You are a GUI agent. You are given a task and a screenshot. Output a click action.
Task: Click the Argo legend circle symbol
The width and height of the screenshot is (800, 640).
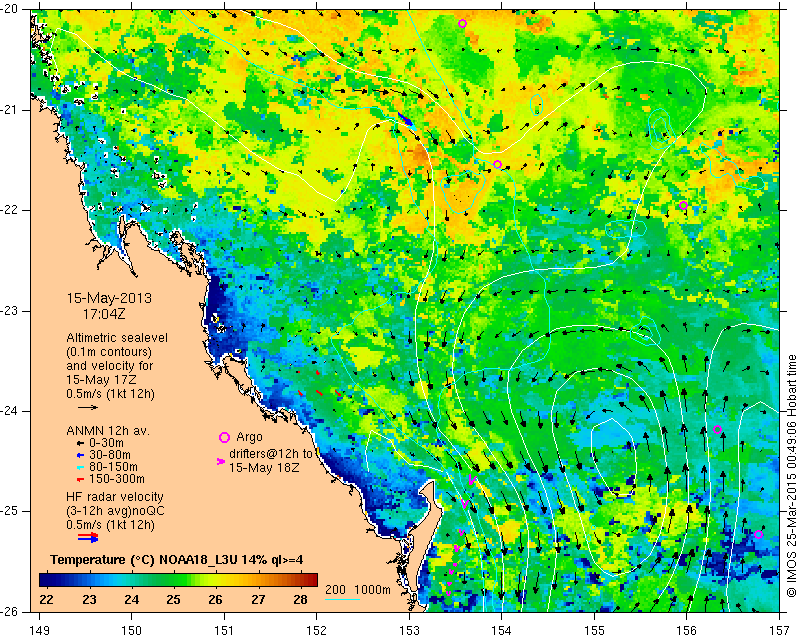(x=224, y=437)
